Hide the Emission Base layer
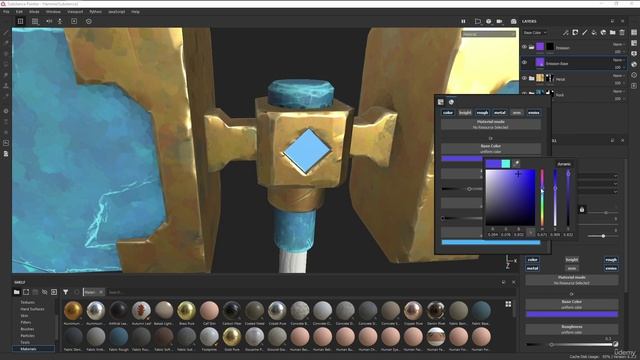The image size is (640, 360). 524,63
